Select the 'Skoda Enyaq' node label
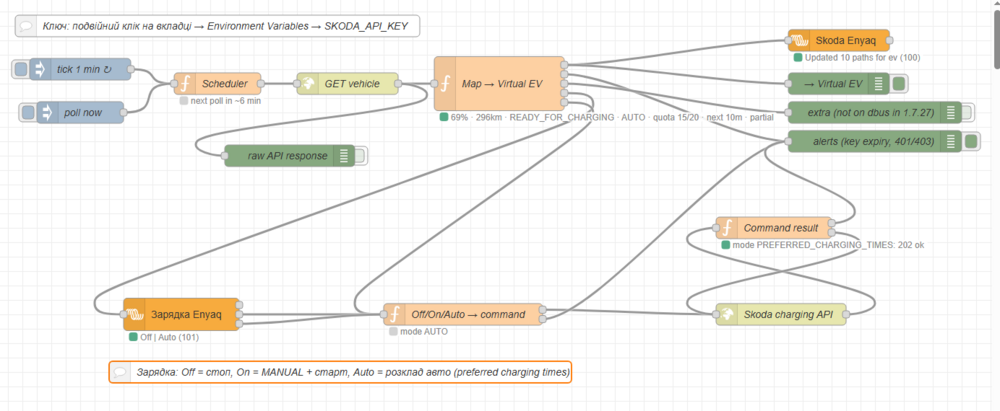This screenshot has height=411, width=1000. click(845, 41)
